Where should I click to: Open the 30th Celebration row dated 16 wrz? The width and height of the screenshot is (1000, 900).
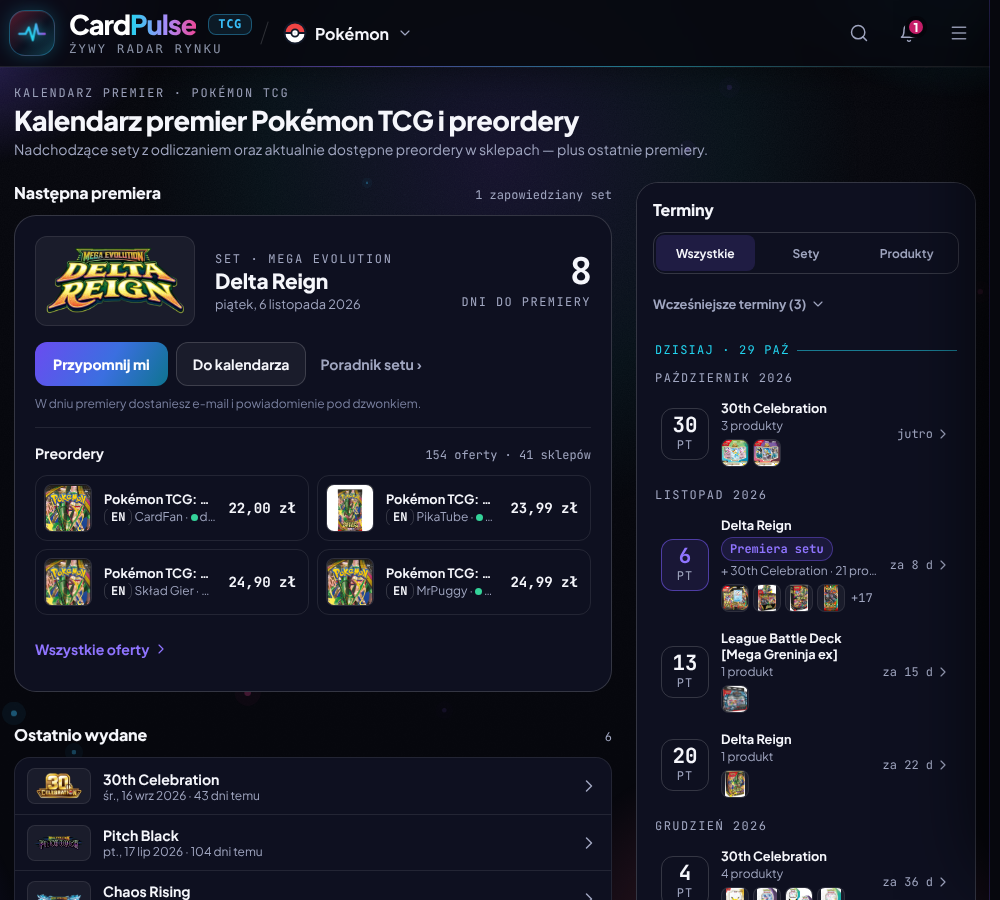pos(312,786)
